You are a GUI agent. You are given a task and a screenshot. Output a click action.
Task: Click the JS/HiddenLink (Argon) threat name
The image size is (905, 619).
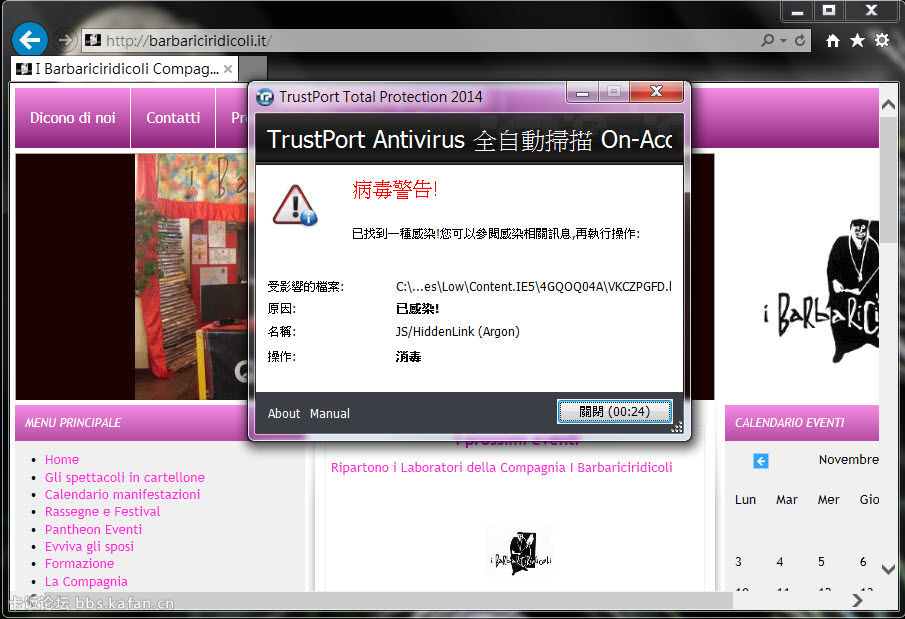click(x=458, y=331)
